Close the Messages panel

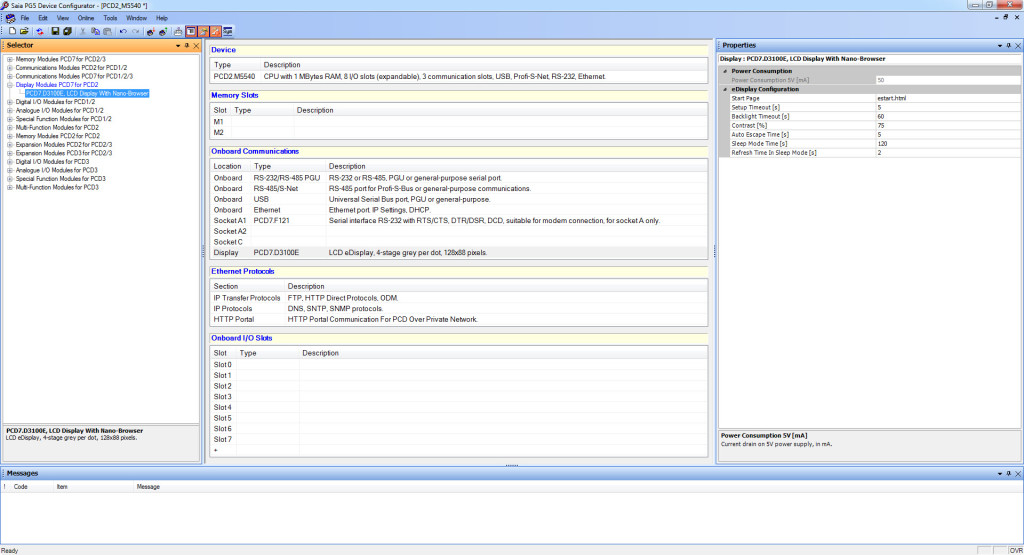[1017, 473]
